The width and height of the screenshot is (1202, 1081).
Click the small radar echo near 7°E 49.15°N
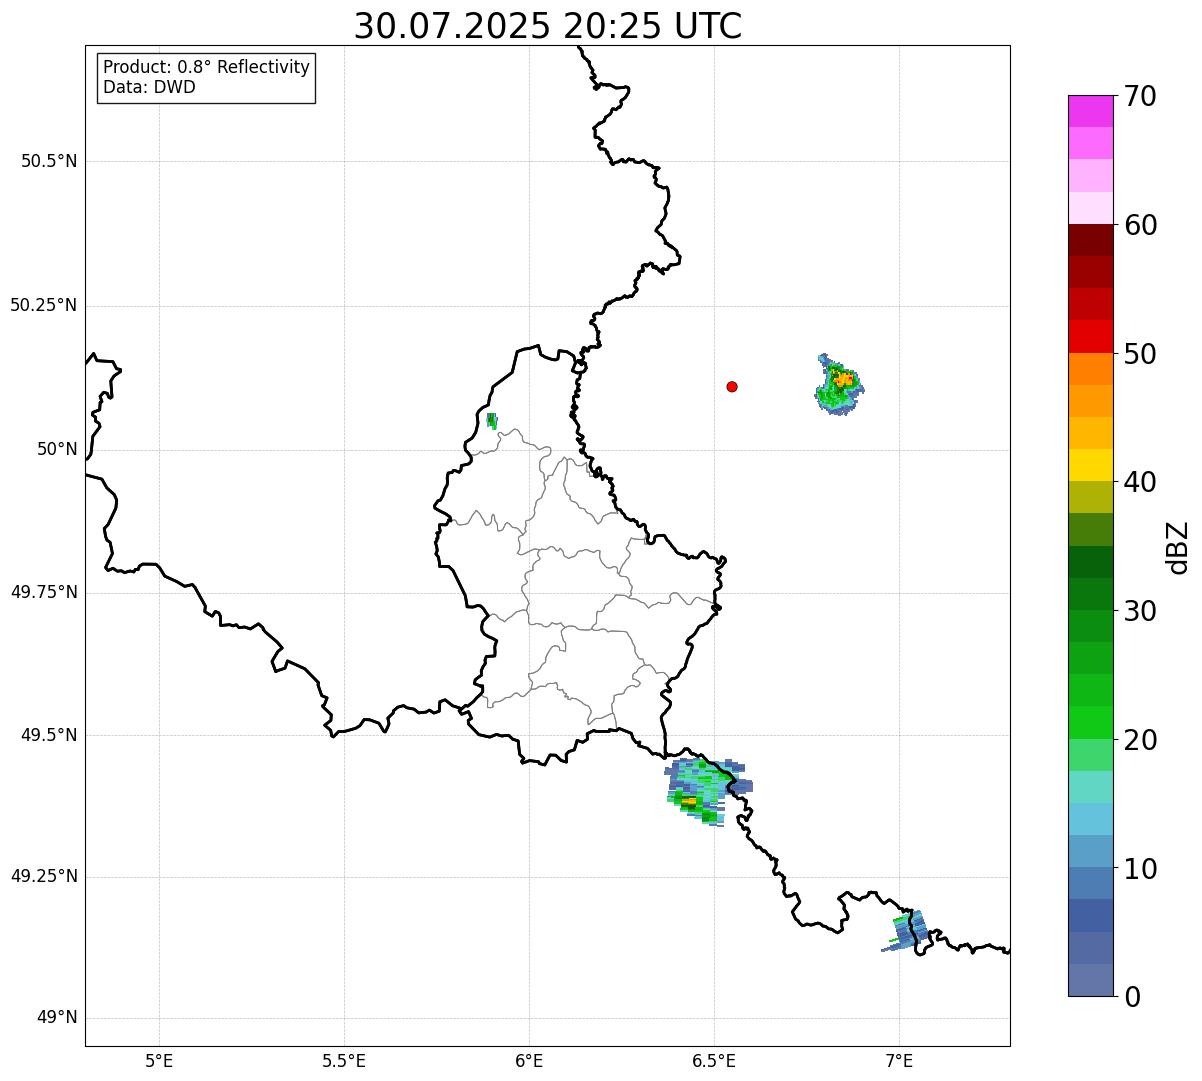click(x=905, y=931)
